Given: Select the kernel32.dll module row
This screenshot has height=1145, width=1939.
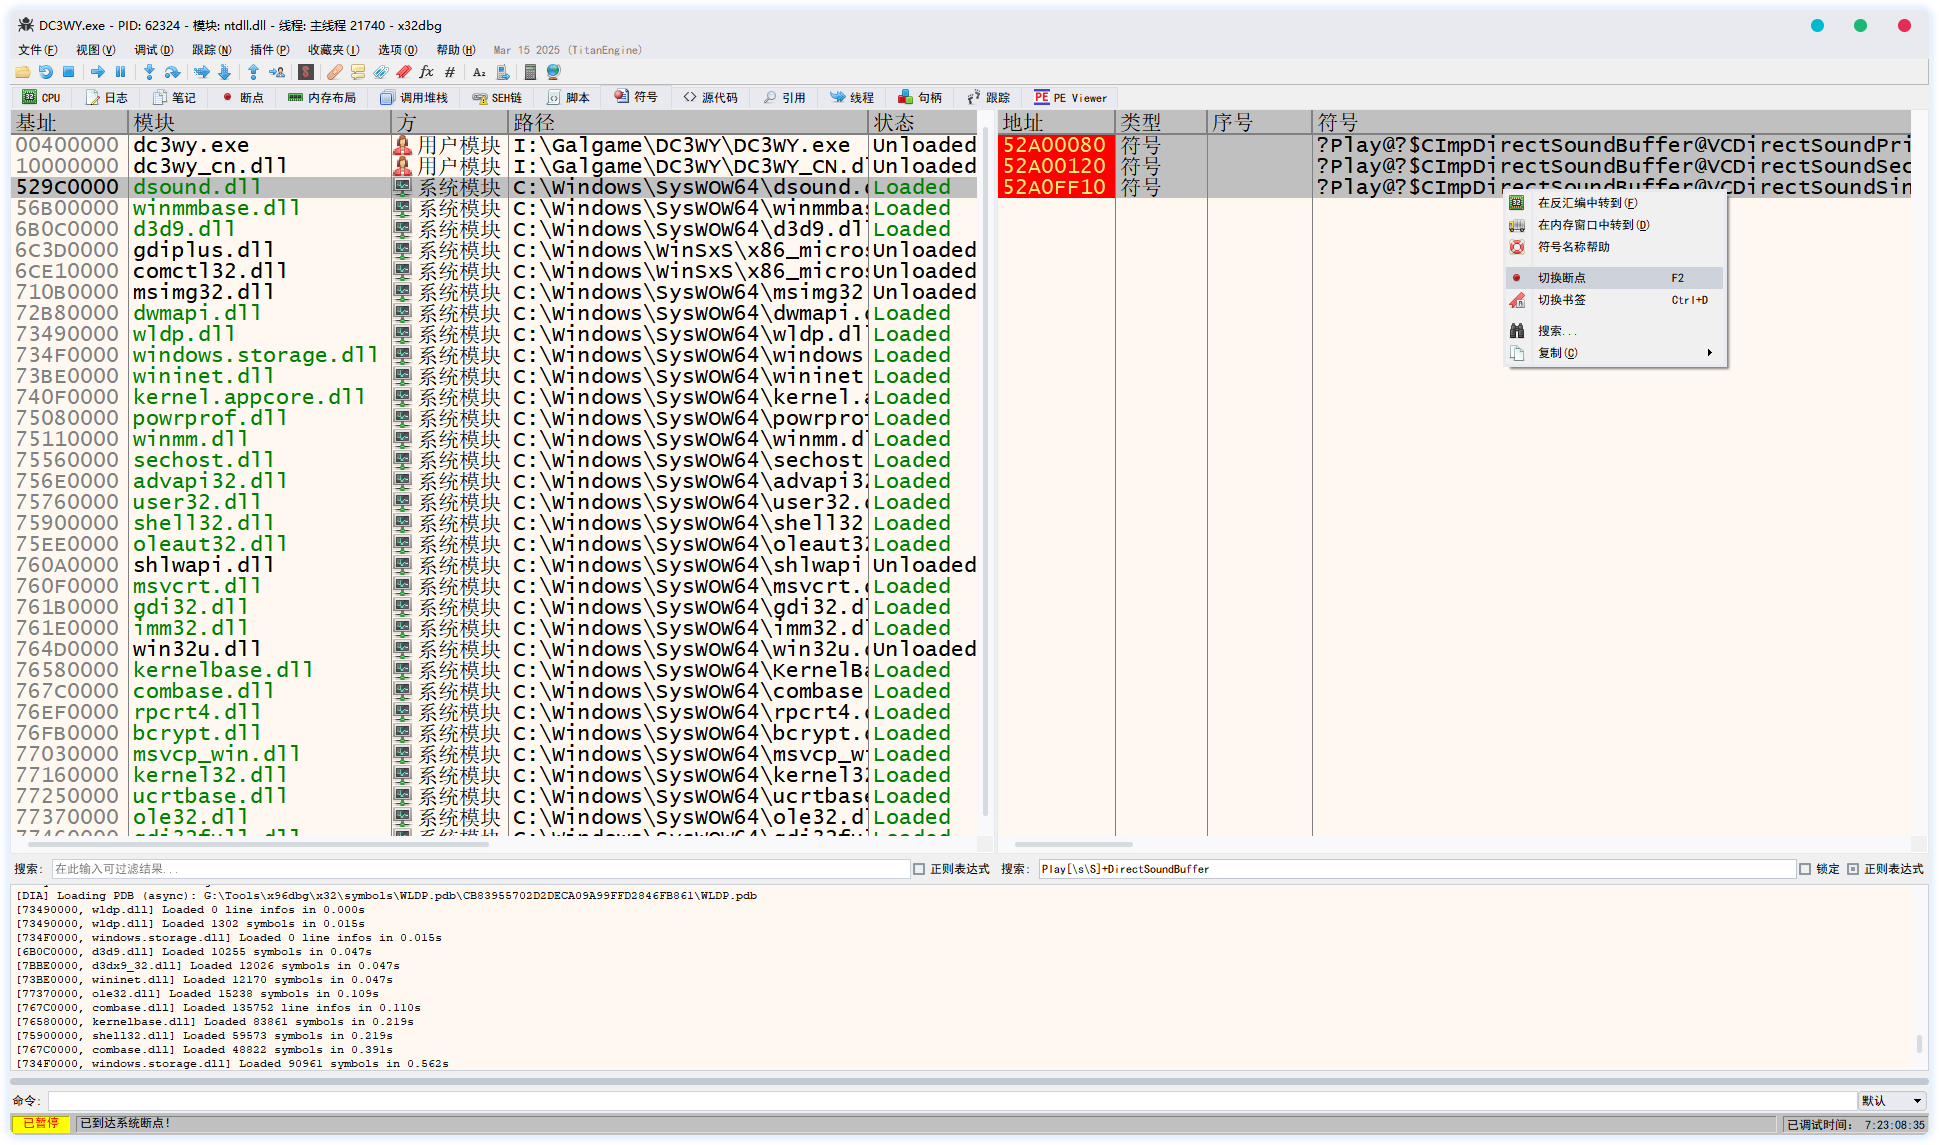Looking at the screenshot, I should click(210, 775).
